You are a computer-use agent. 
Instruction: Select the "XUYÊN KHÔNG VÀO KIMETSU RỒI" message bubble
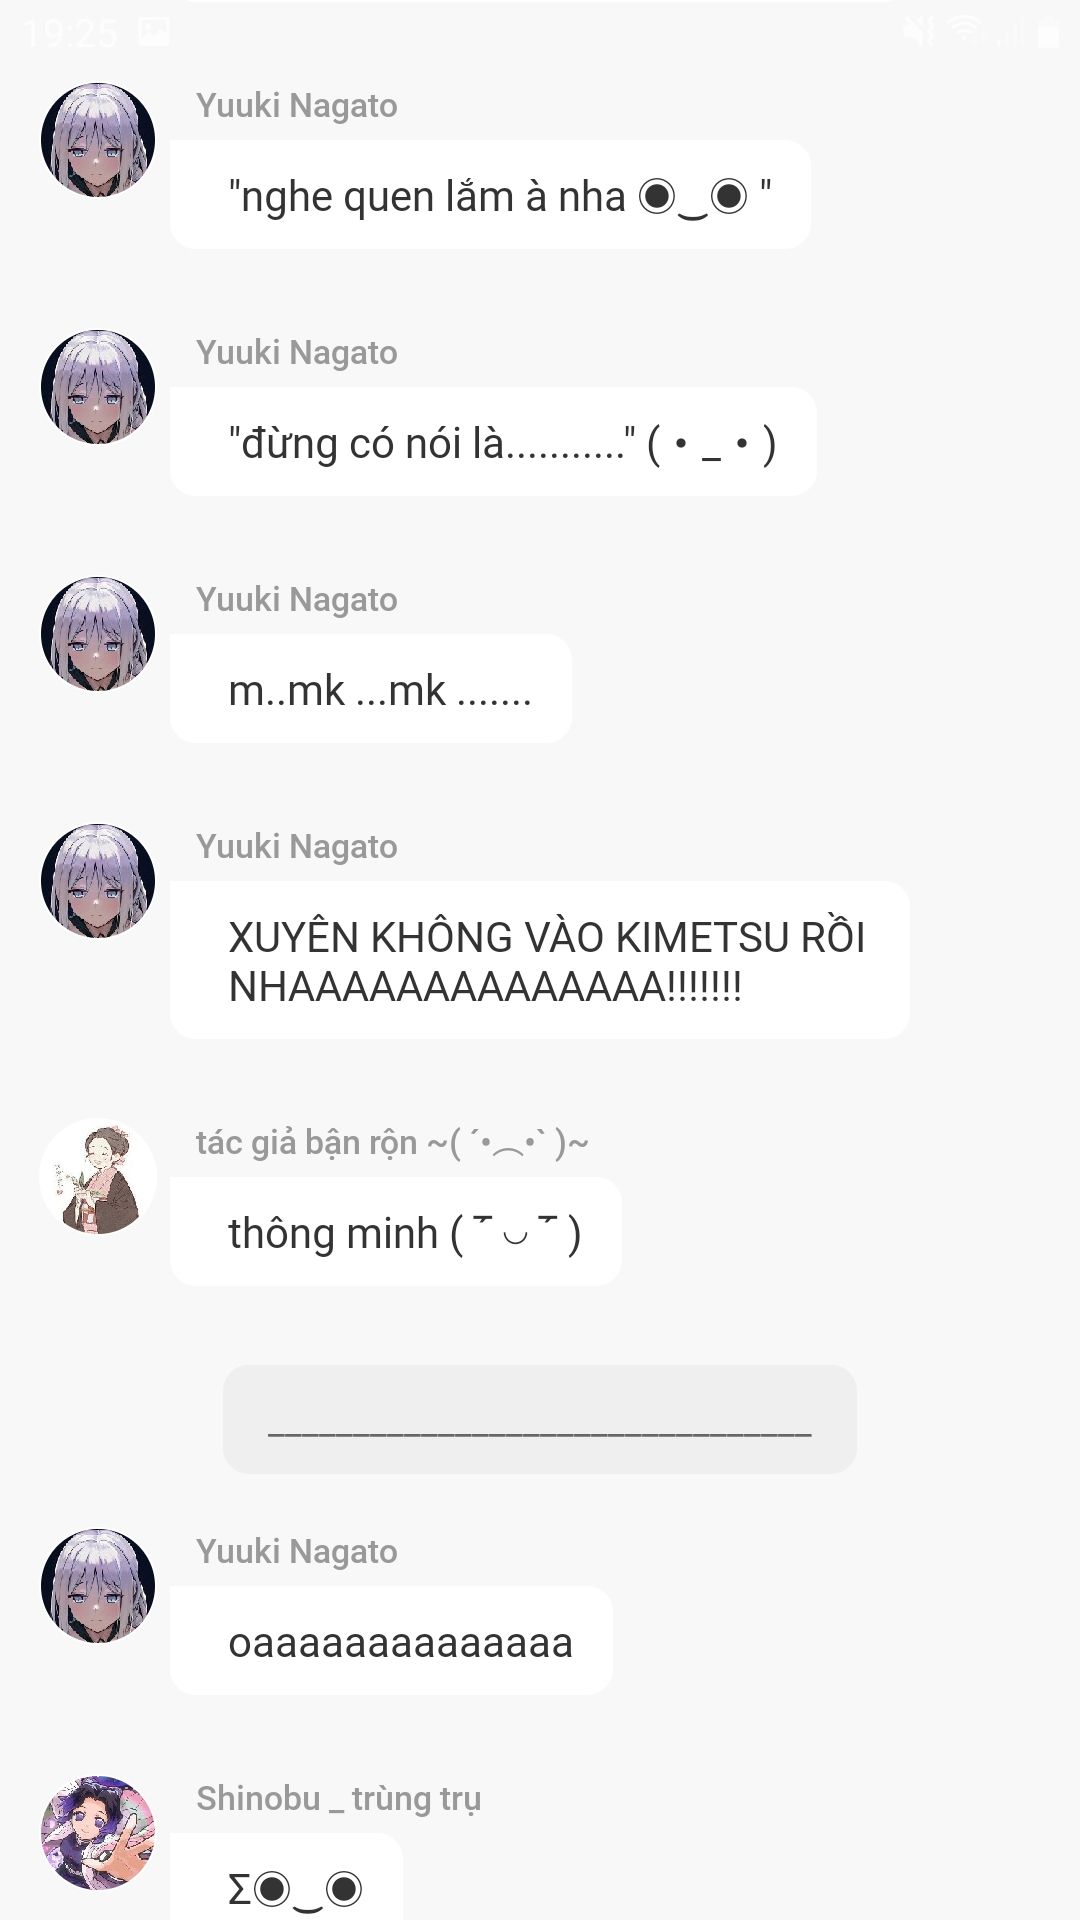(x=540, y=960)
